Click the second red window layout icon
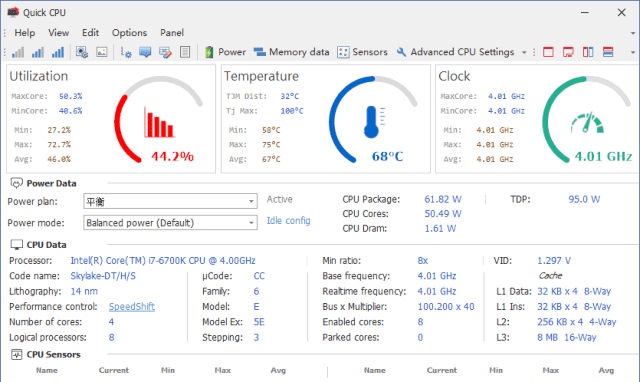The height and width of the screenshot is (382, 640). point(568,52)
